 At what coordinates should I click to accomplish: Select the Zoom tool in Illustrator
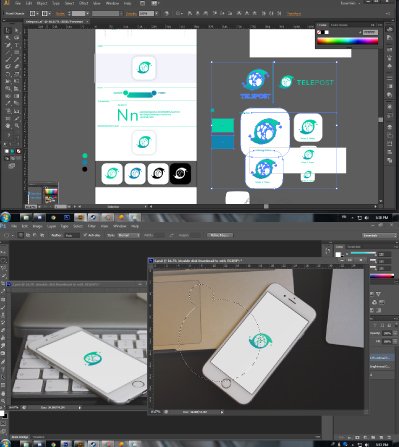(16, 126)
